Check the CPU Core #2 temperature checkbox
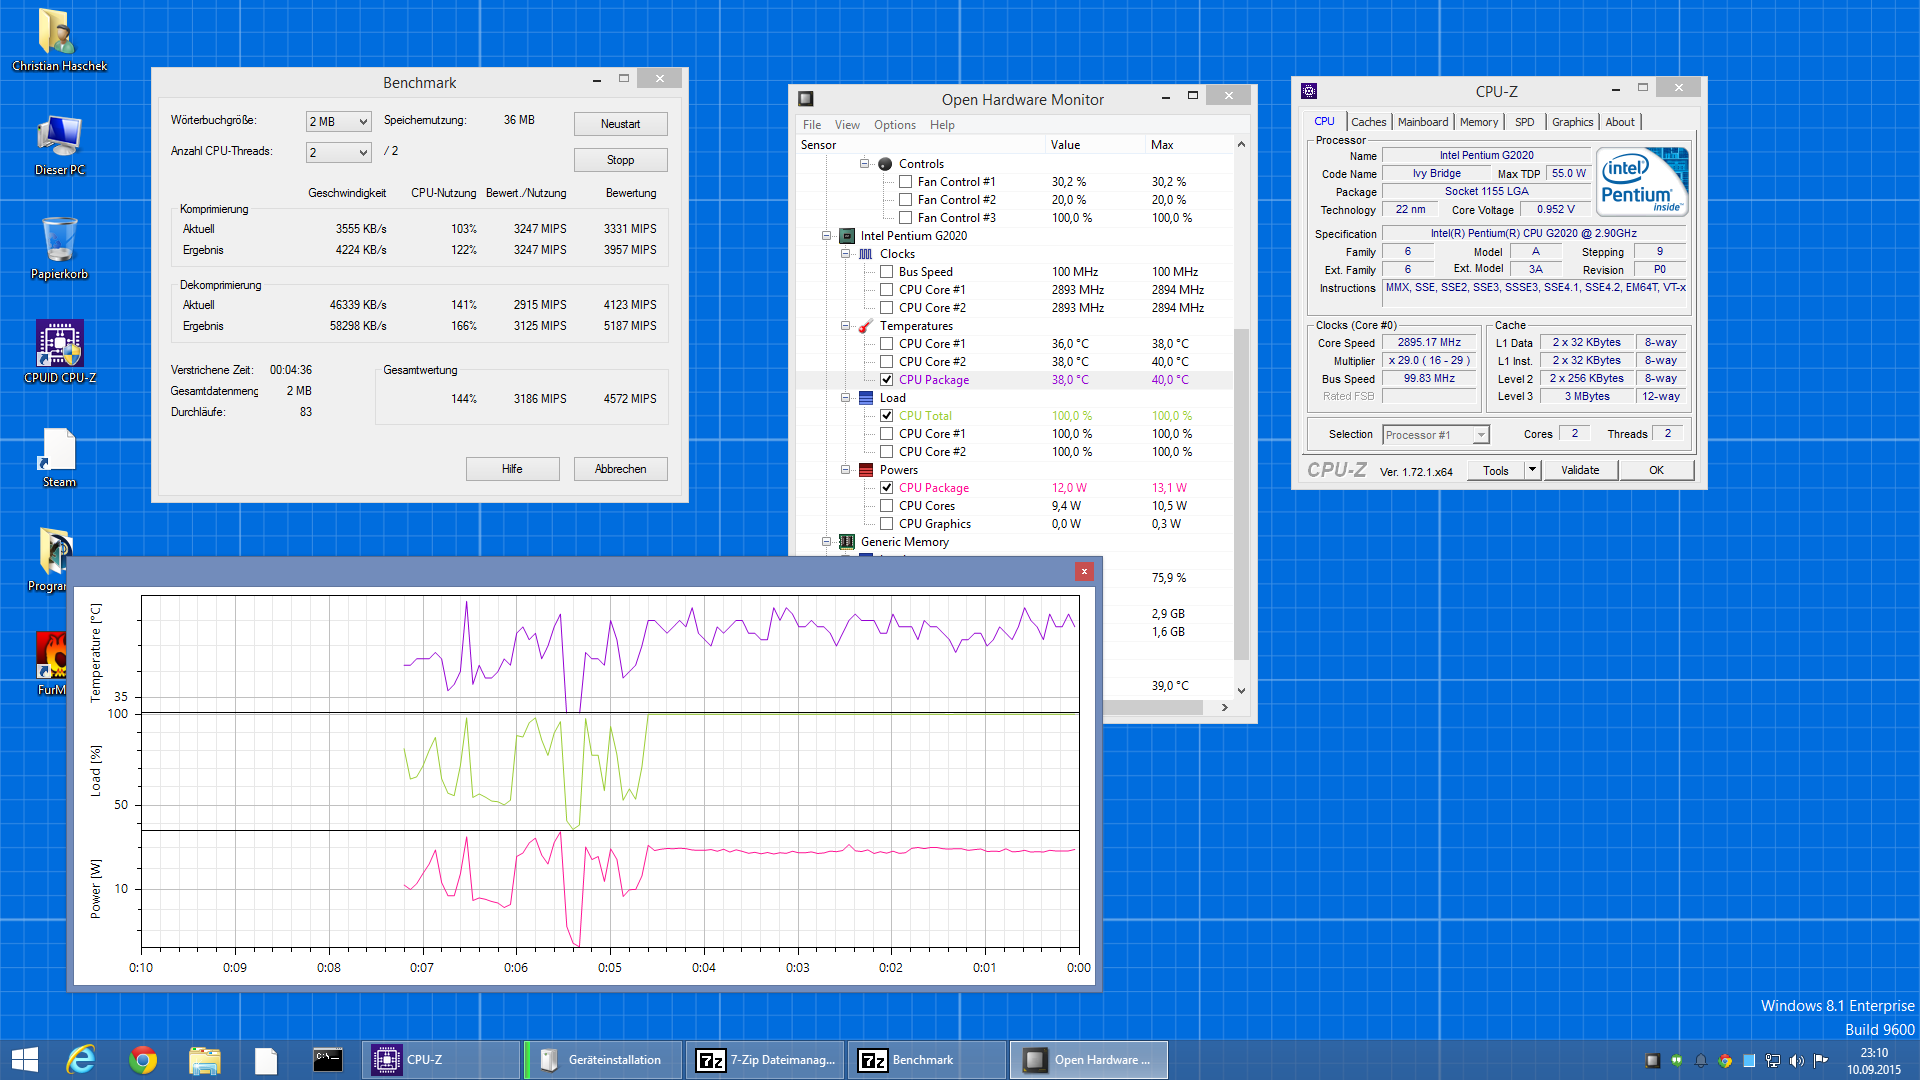The width and height of the screenshot is (1920, 1080). click(x=886, y=362)
